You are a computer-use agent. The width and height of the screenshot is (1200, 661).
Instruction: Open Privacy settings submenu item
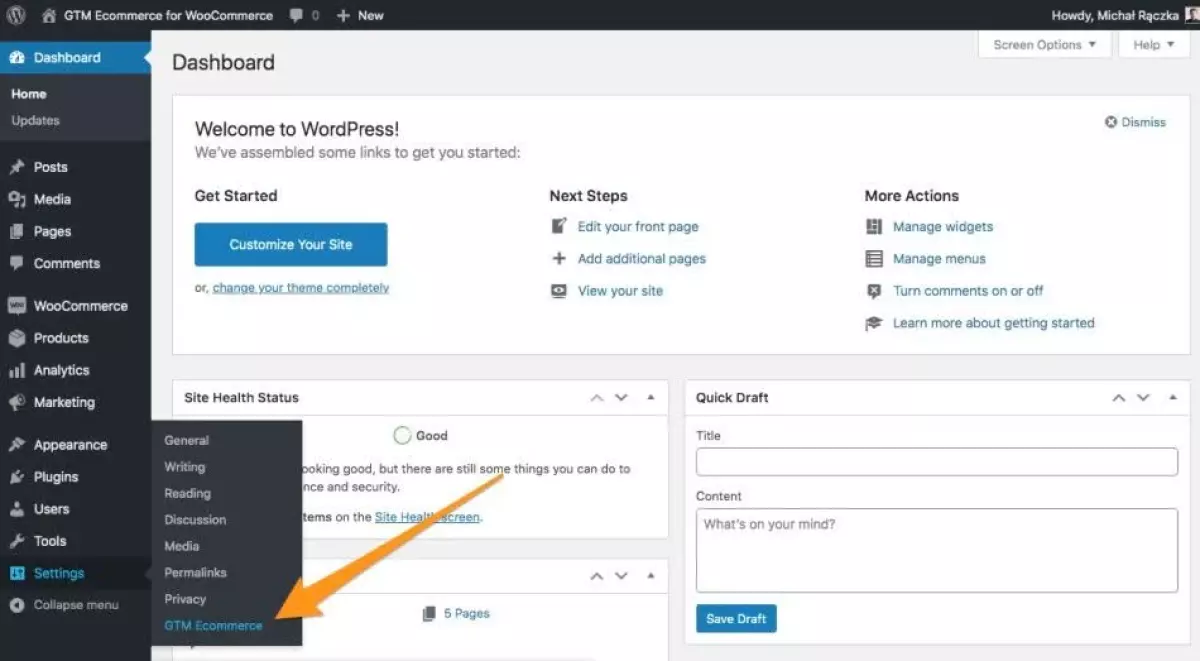pos(185,599)
